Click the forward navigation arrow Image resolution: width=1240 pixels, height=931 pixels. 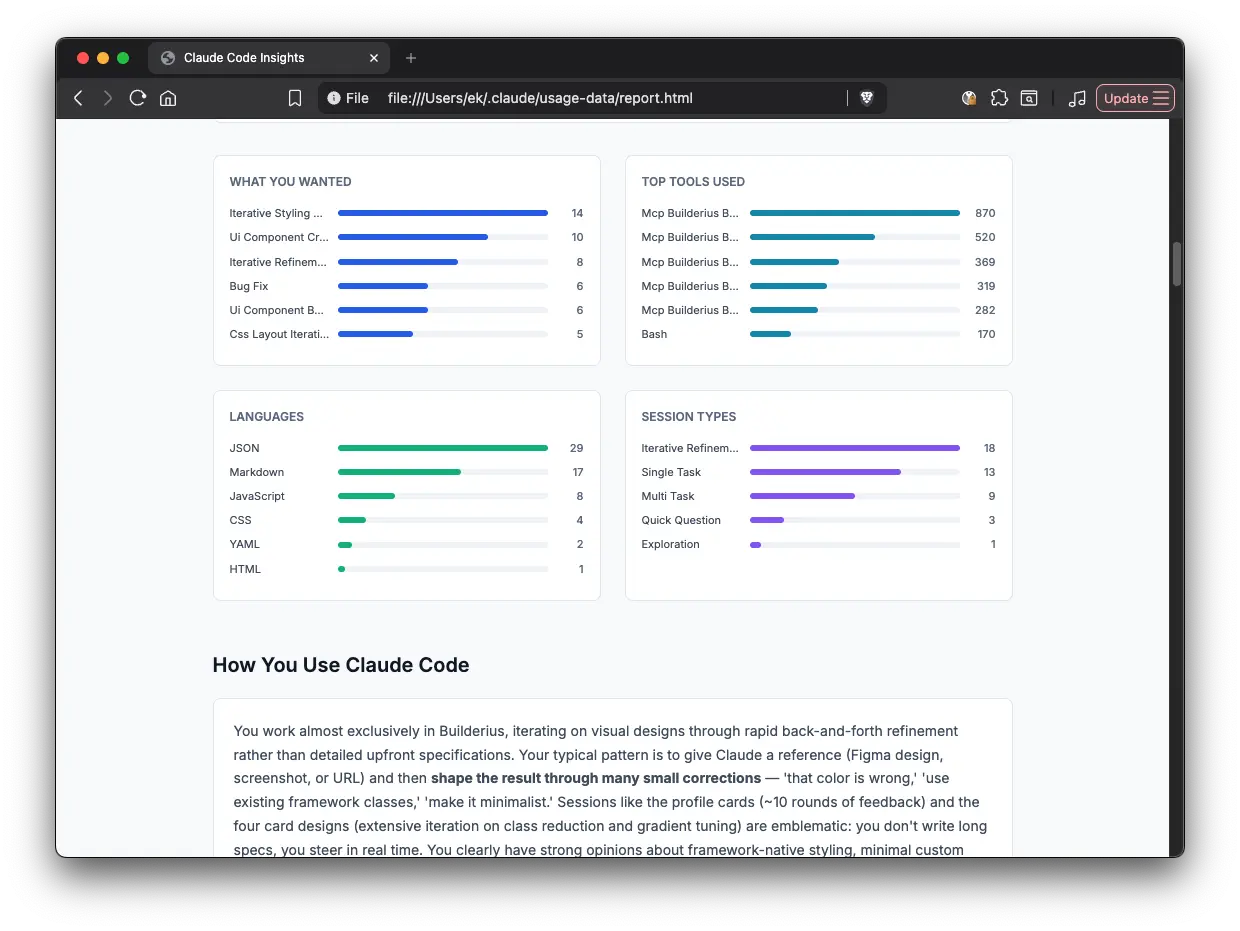pyautogui.click(x=108, y=98)
